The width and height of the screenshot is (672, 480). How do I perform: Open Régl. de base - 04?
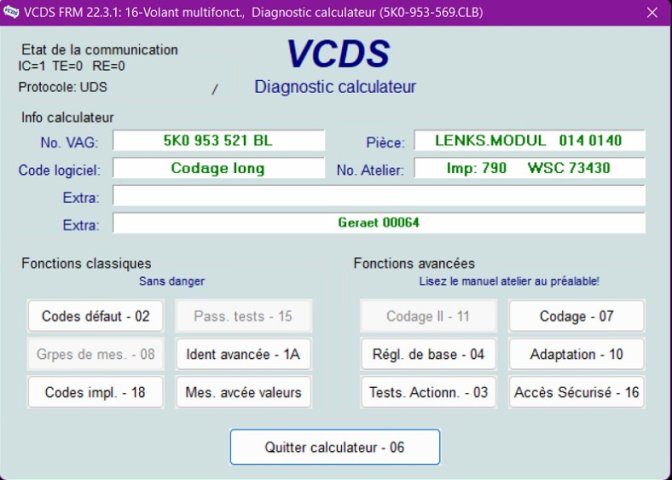click(x=428, y=354)
